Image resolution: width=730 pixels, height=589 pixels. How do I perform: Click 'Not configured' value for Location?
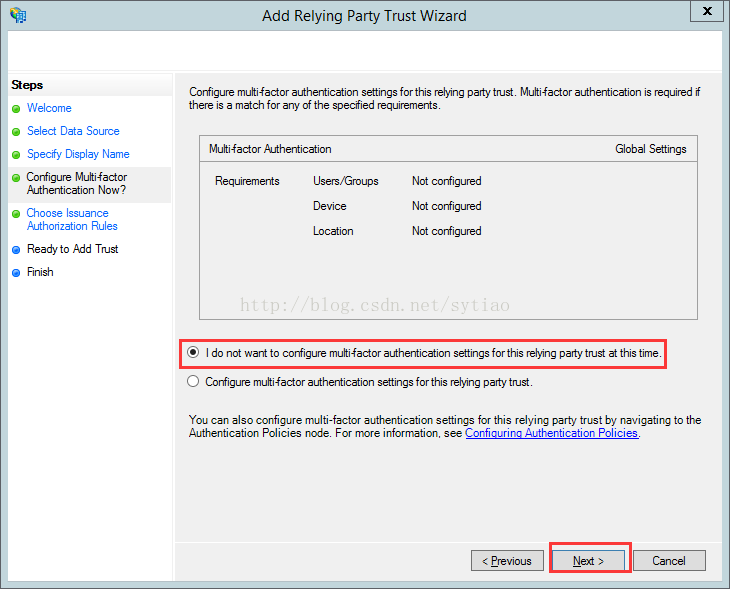446,231
